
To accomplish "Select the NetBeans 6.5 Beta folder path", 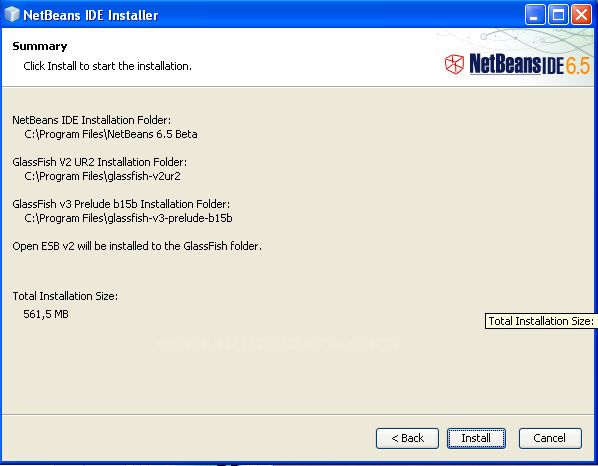I will coord(111,134).
